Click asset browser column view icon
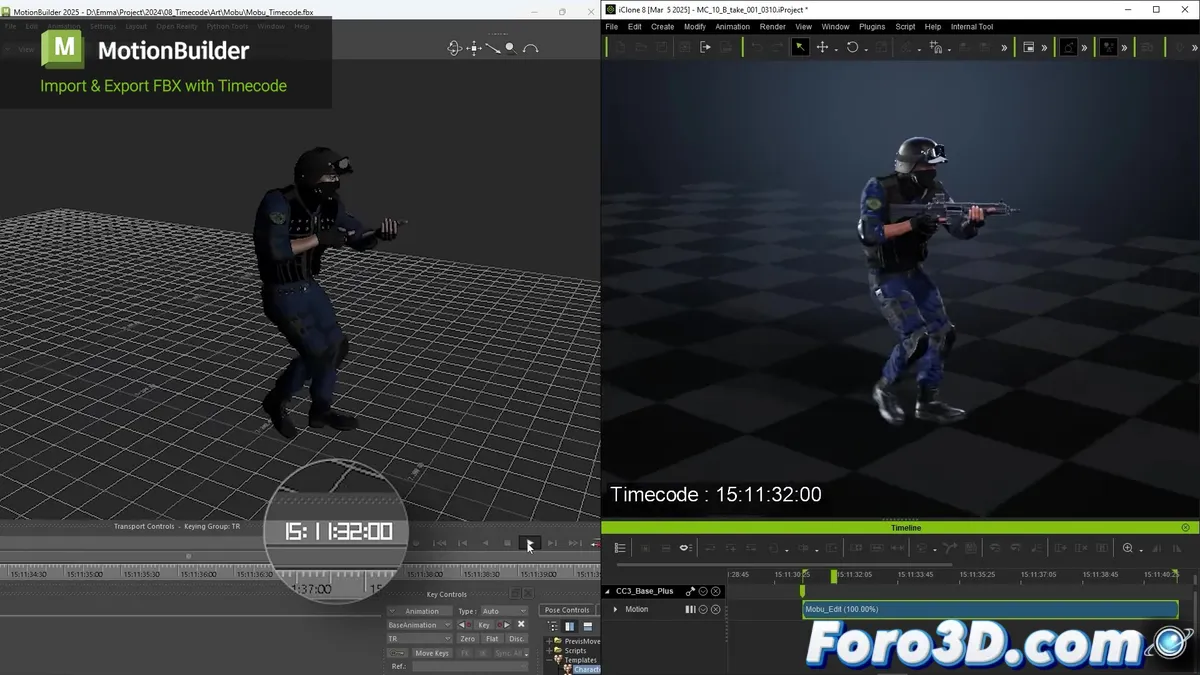Viewport: 1200px width, 675px height. 570,626
